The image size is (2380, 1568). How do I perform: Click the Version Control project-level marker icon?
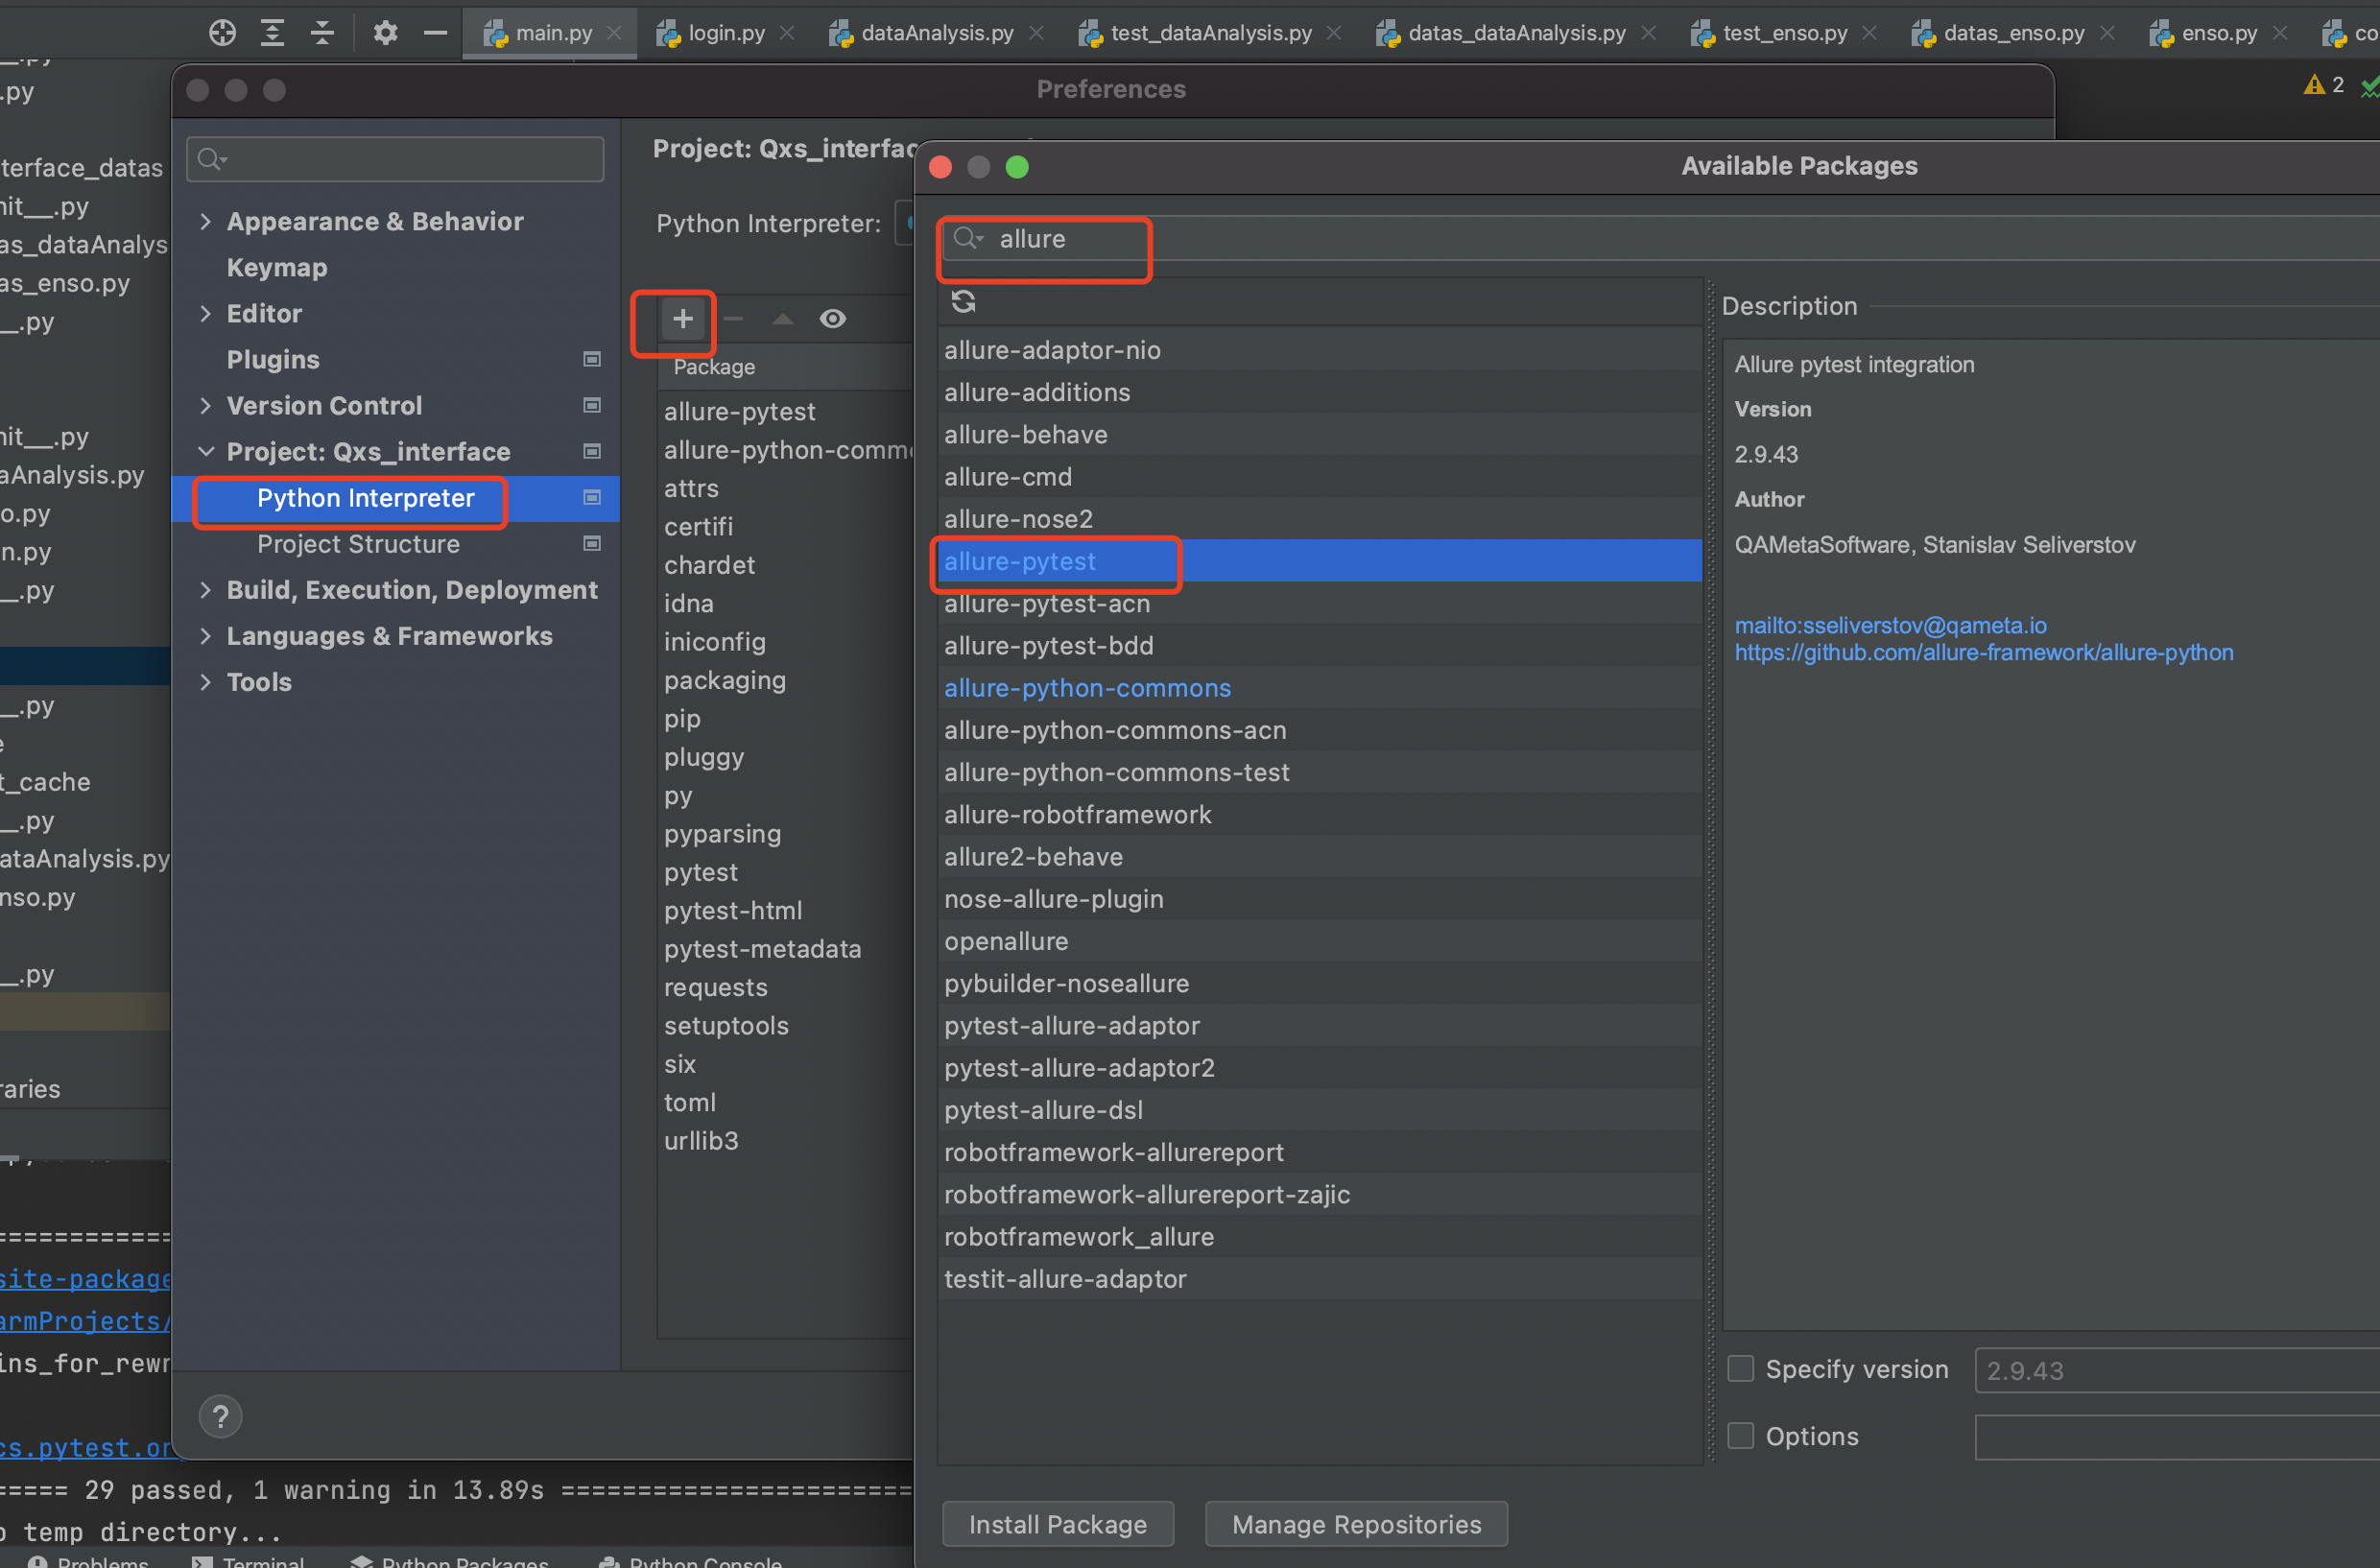[592, 405]
